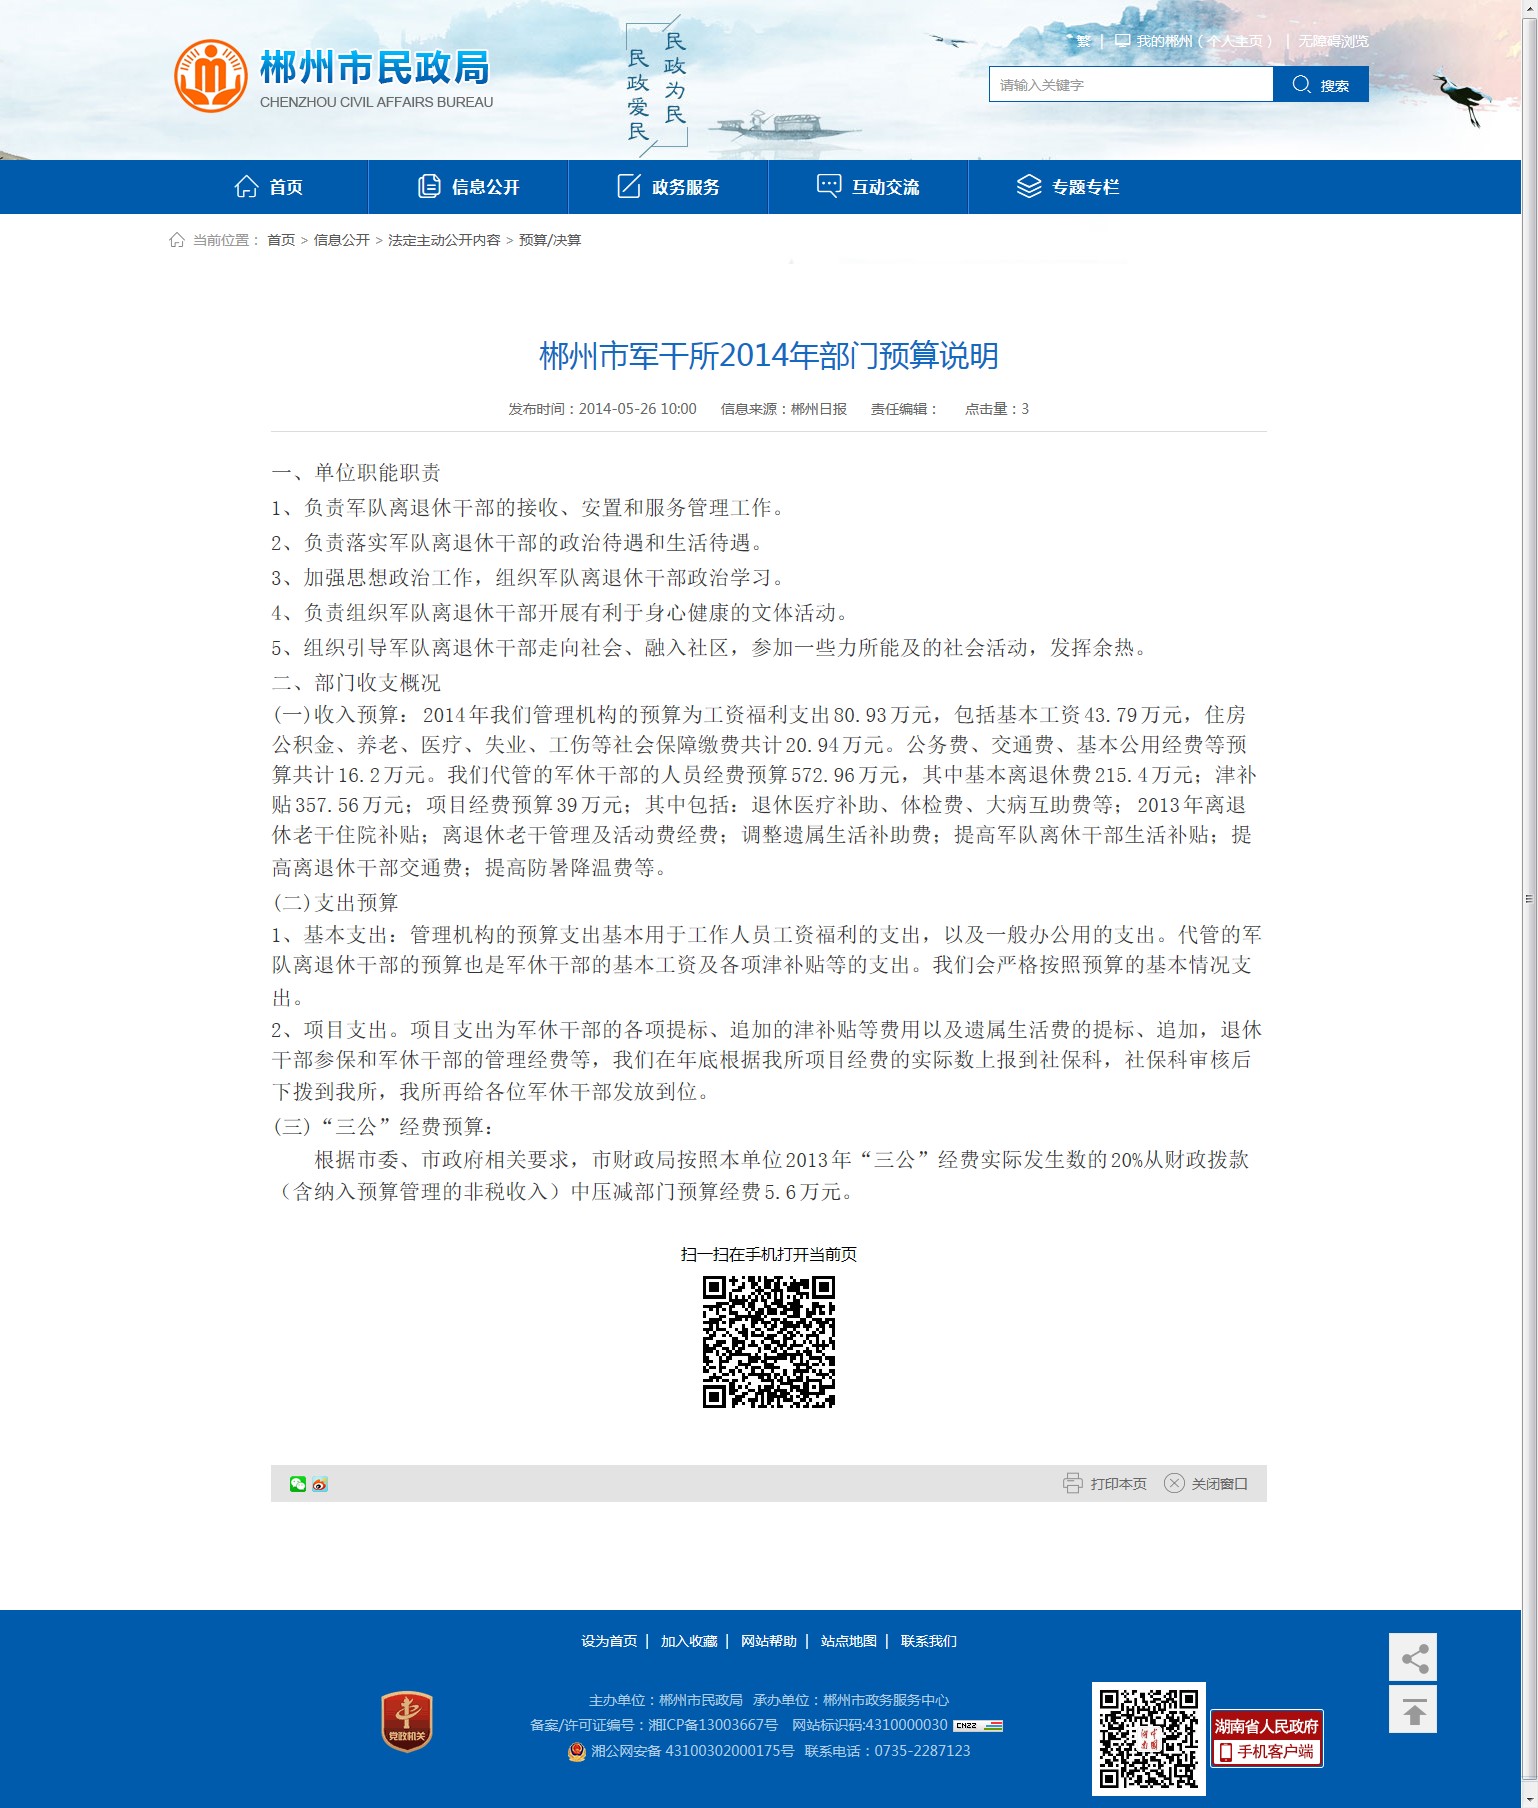
Task: Click the publish time 2014-05-26 10:00
Action: tap(638, 409)
